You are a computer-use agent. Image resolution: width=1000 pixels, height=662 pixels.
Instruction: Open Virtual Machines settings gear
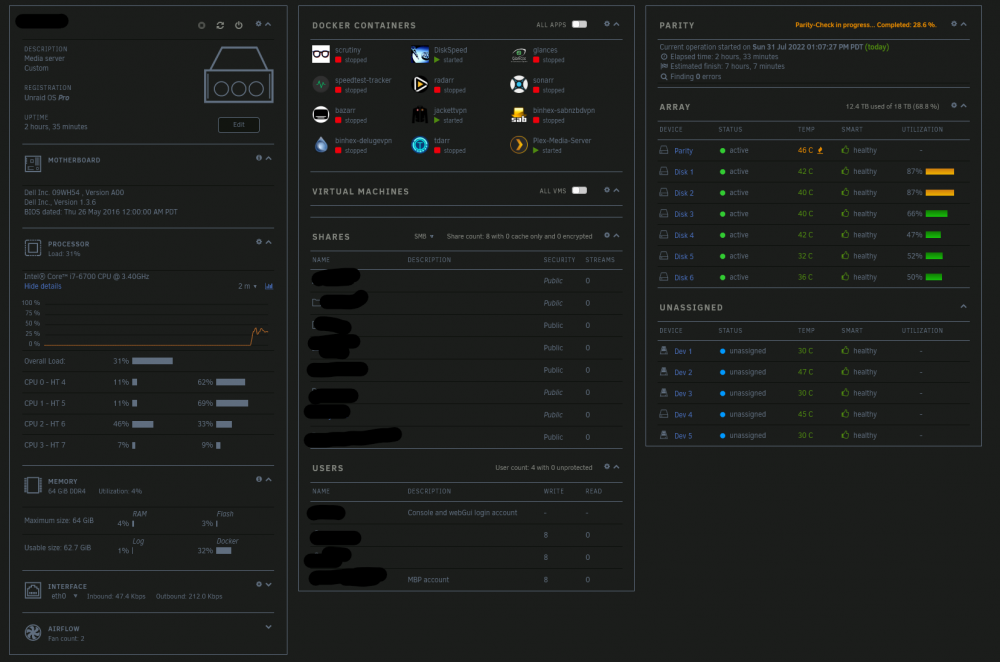[607, 190]
